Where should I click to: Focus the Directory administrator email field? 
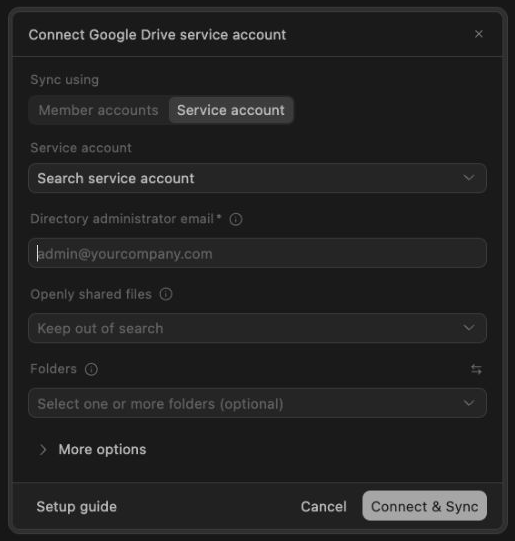[x=257, y=253]
